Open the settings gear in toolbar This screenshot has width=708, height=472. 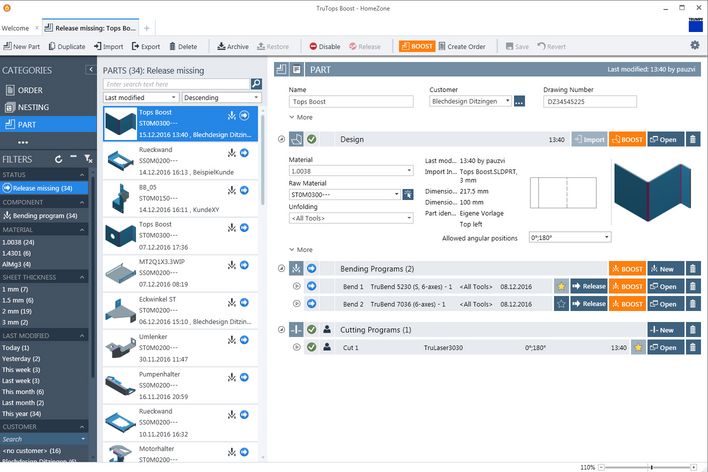694,46
